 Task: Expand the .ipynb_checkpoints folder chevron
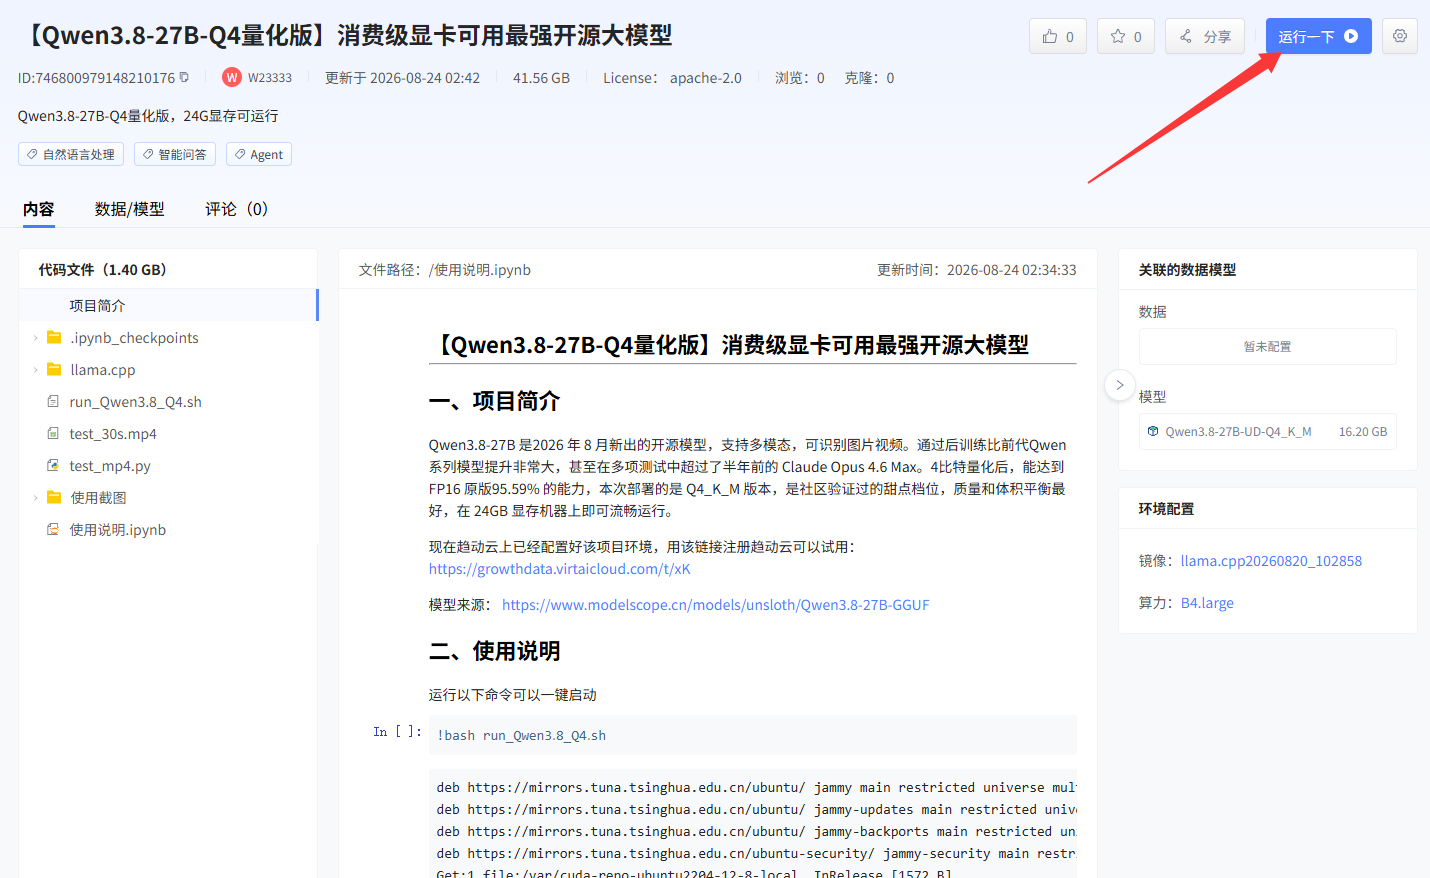36,338
